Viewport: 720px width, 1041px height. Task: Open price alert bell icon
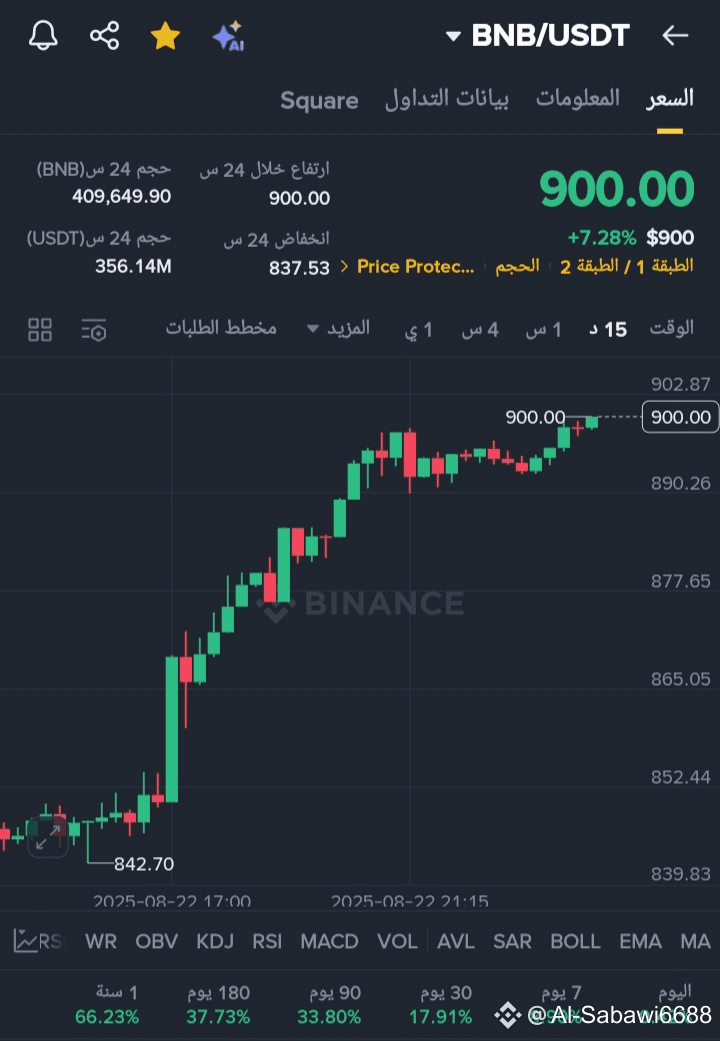coord(43,35)
